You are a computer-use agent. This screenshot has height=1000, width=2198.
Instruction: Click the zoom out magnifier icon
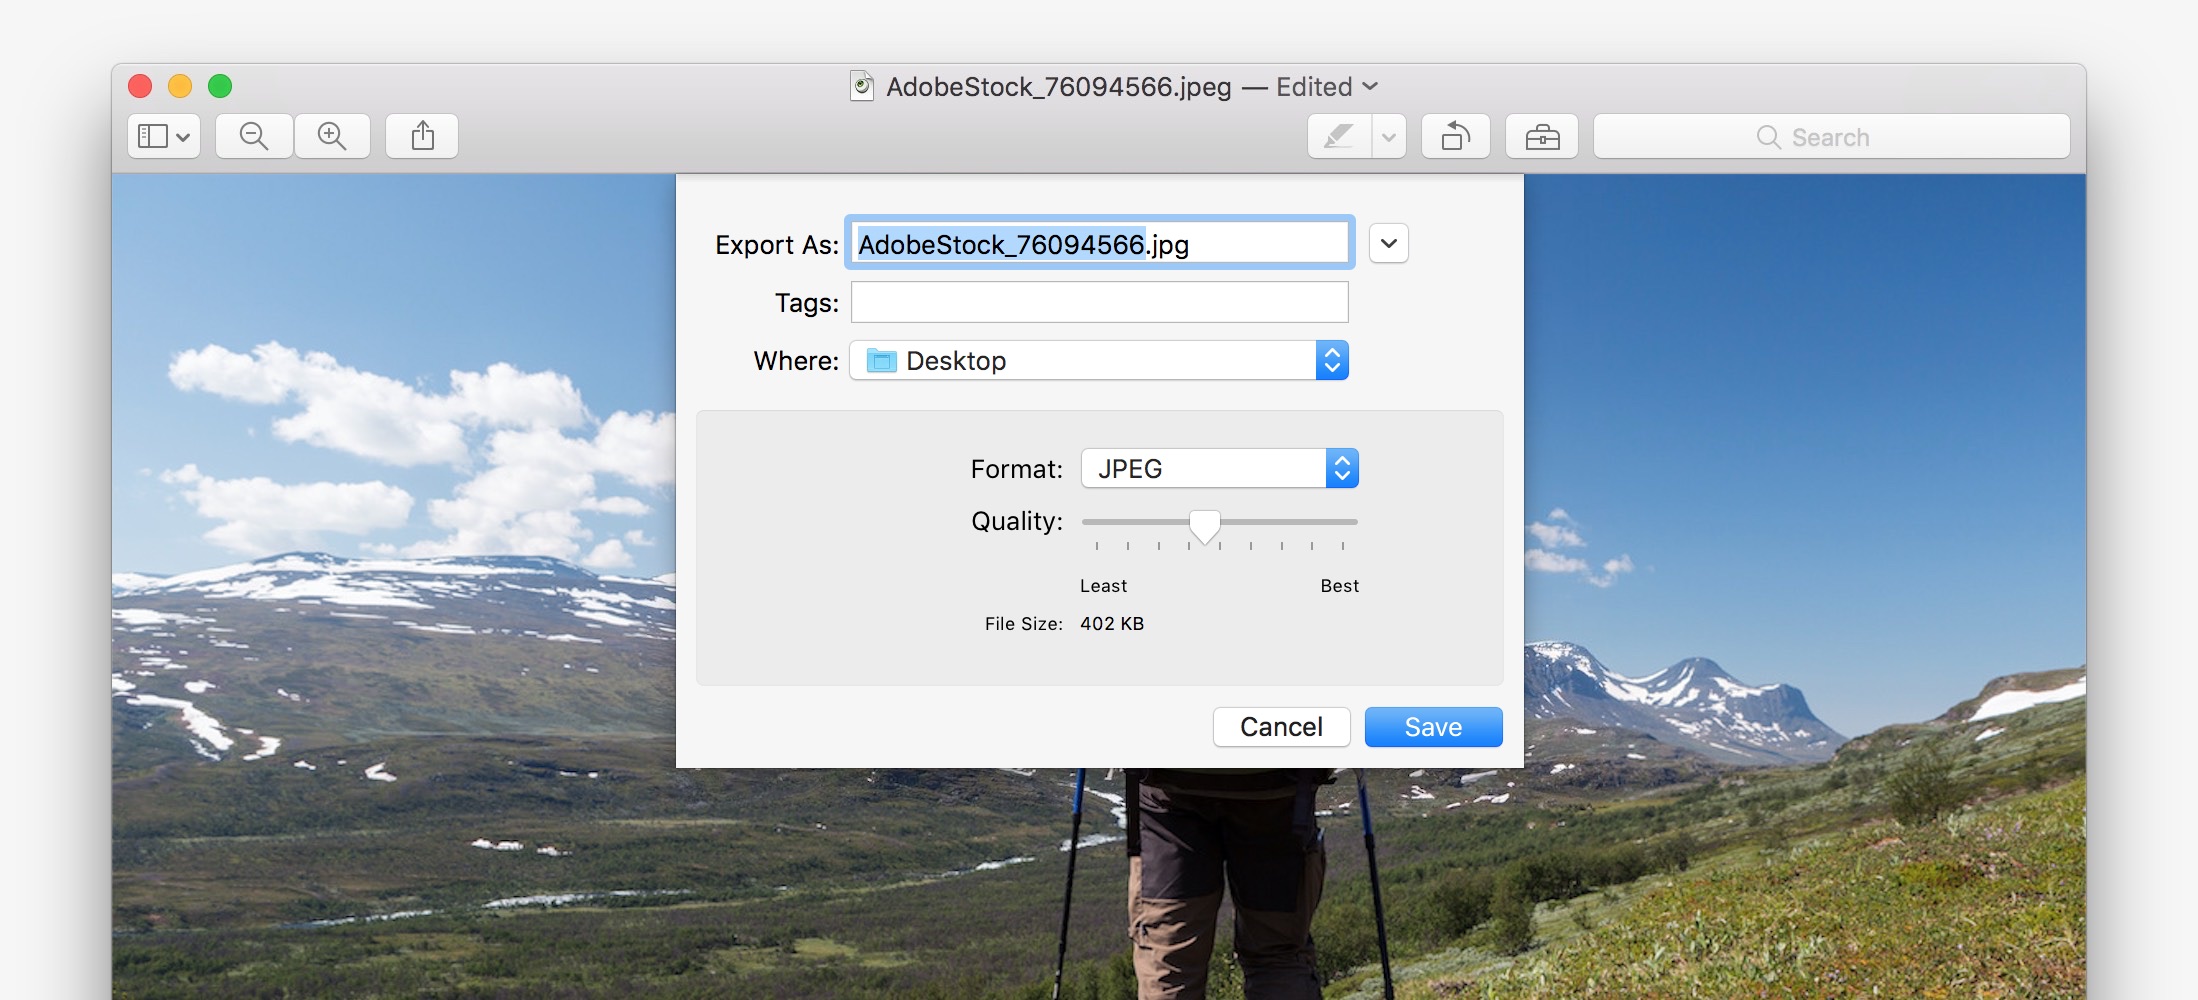tap(254, 137)
